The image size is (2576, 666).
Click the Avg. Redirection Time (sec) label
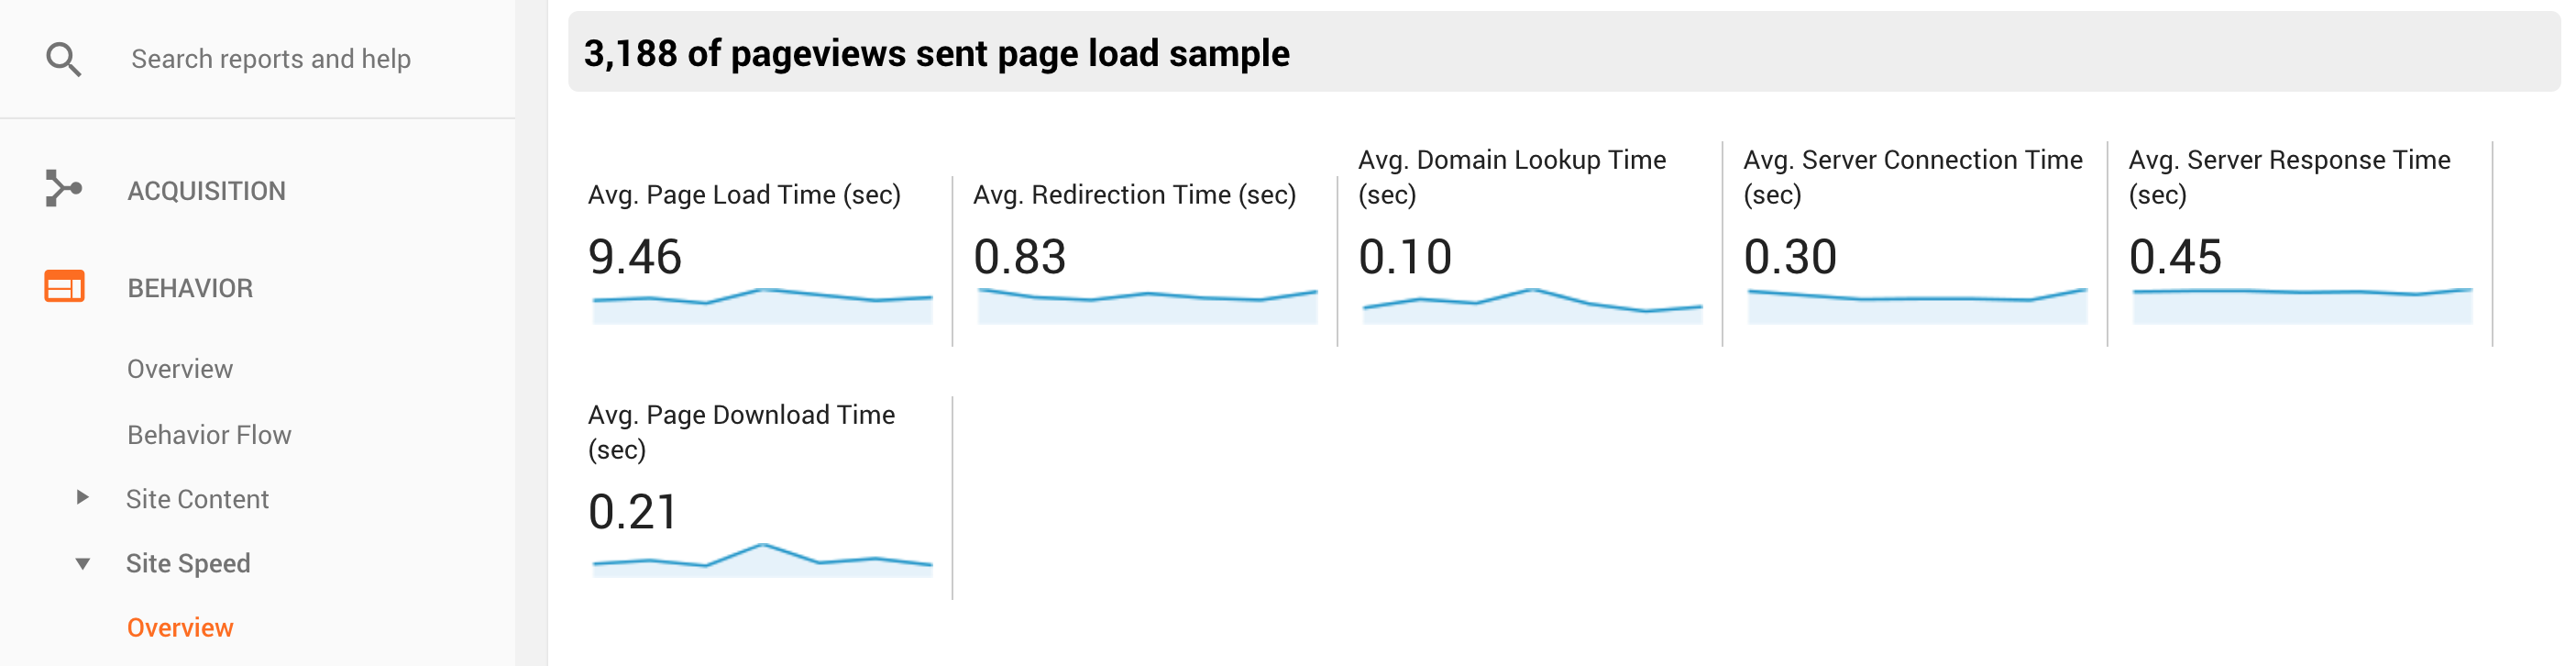pyautogui.click(x=1134, y=195)
